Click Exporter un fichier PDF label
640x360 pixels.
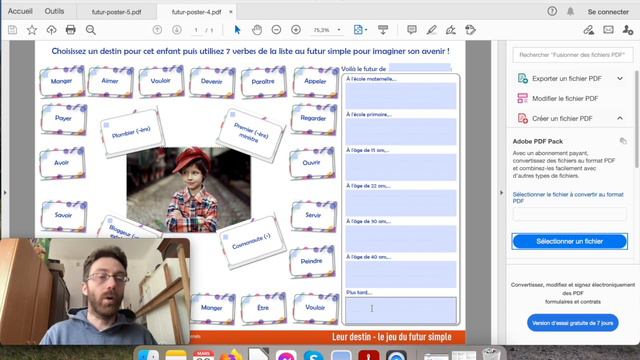coord(567,78)
